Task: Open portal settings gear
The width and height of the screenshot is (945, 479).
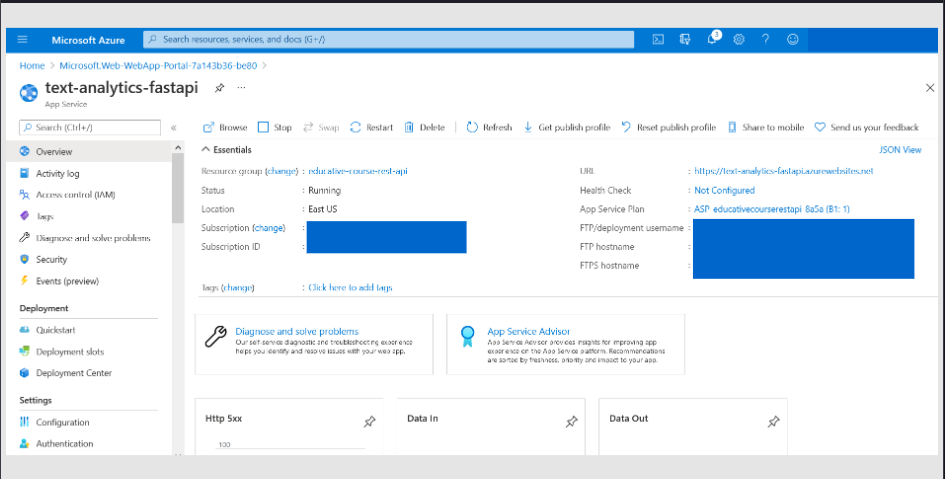Action: [739, 40]
